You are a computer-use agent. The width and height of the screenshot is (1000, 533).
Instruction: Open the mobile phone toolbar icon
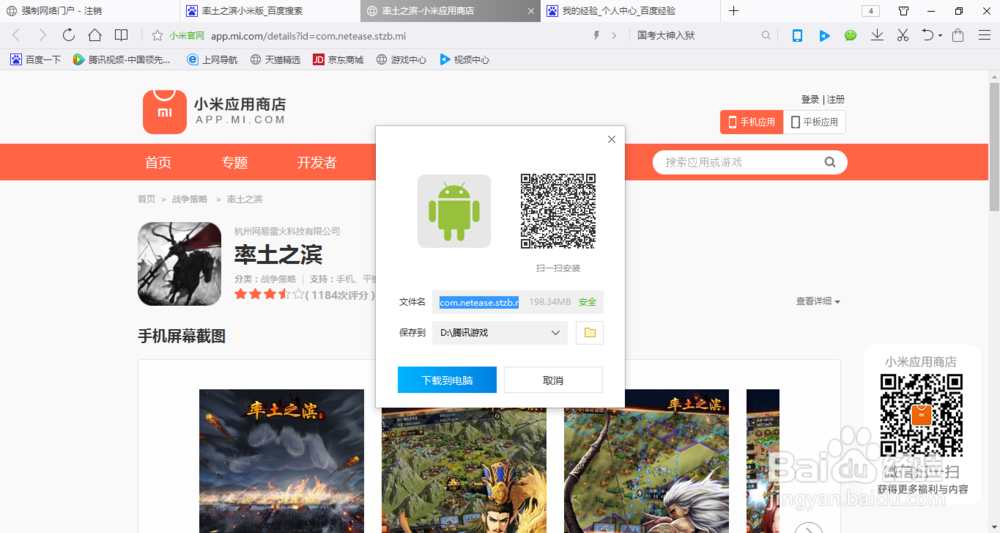(797, 36)
